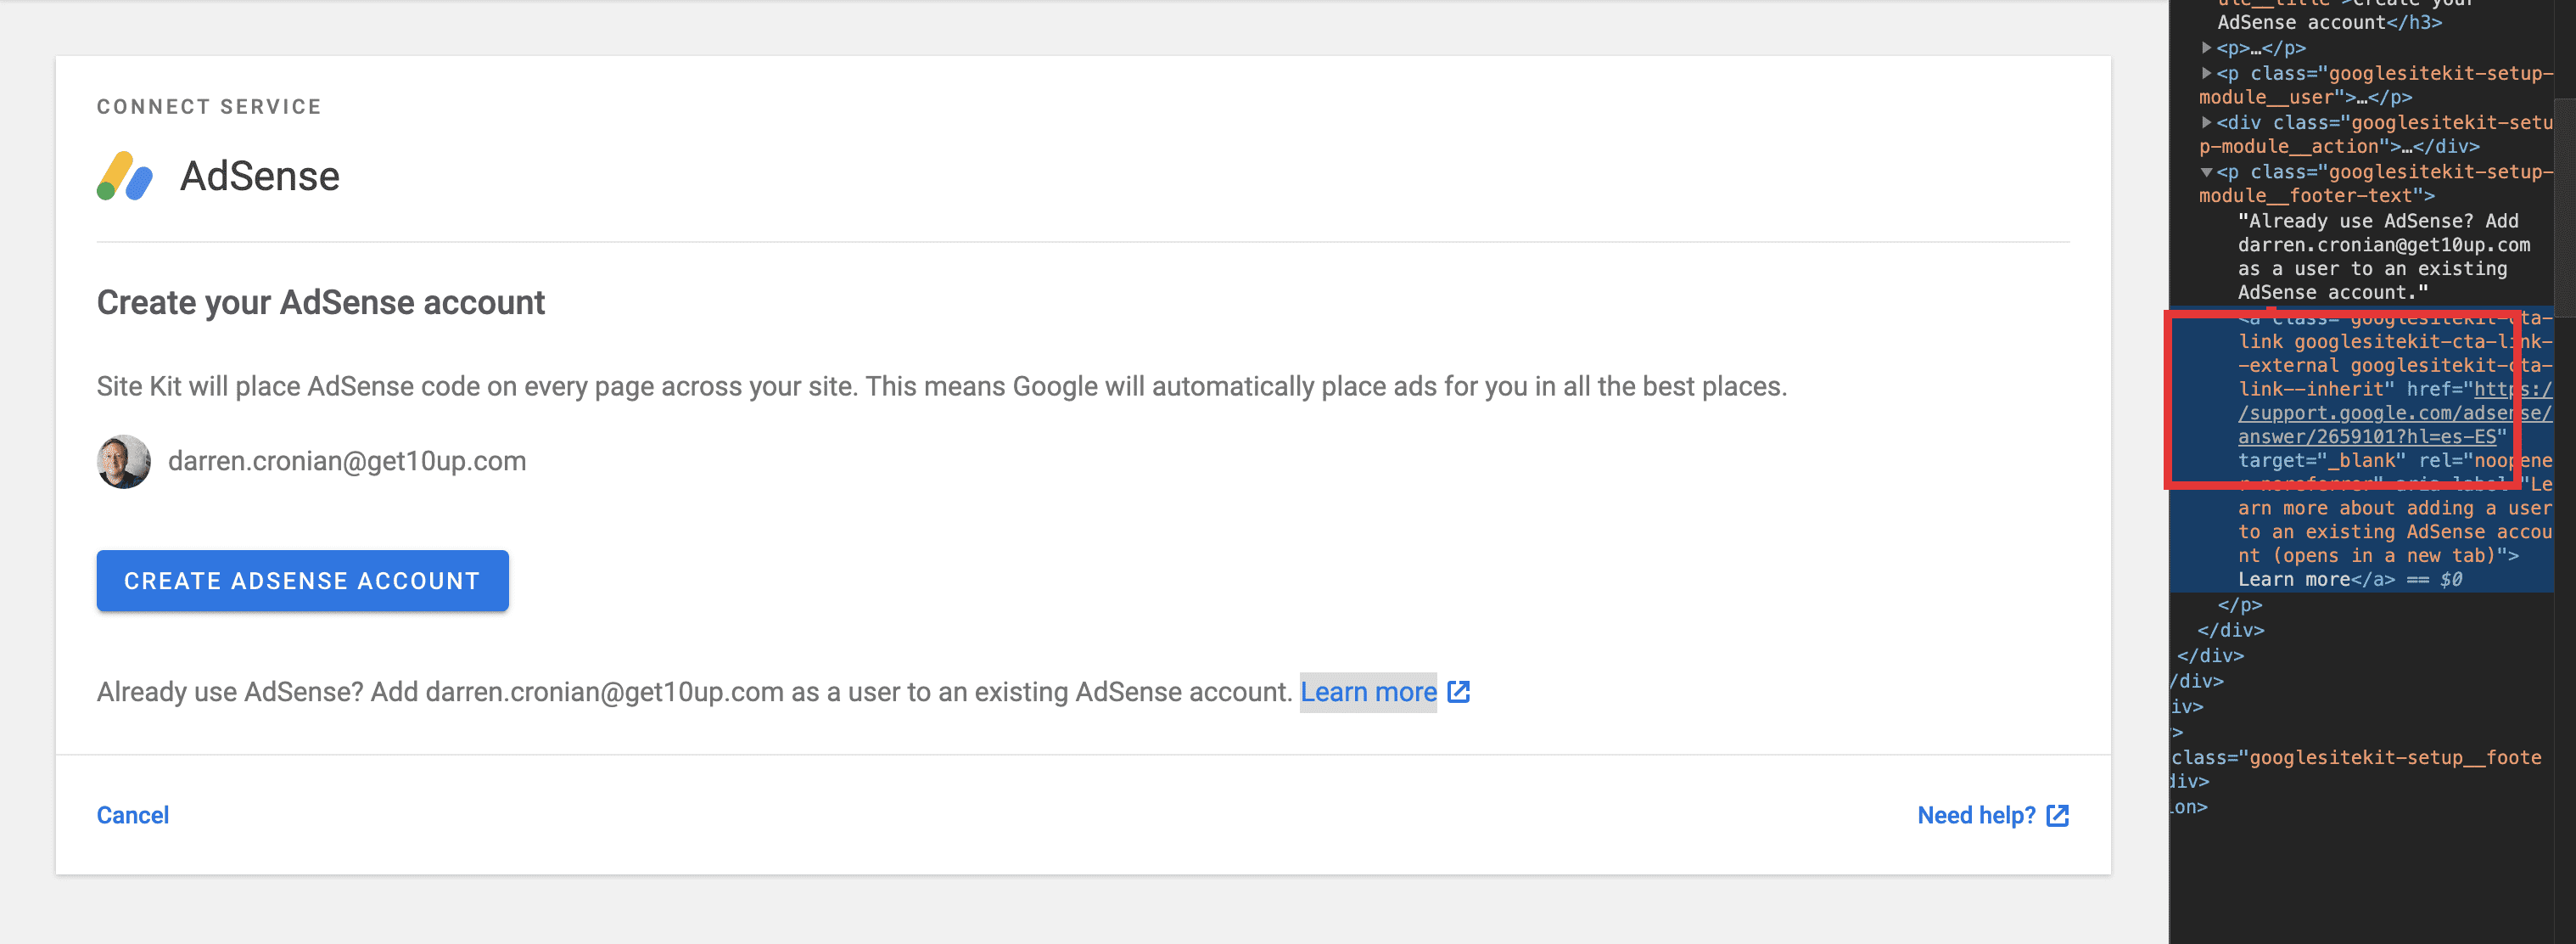
Task: Expand the first collapsed paragraph node in DevTools
Action: [2208, 47]
